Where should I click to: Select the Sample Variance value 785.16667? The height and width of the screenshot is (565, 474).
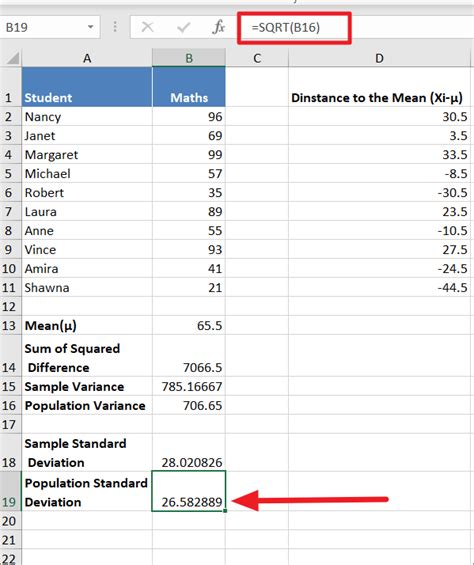click(189, 387)
